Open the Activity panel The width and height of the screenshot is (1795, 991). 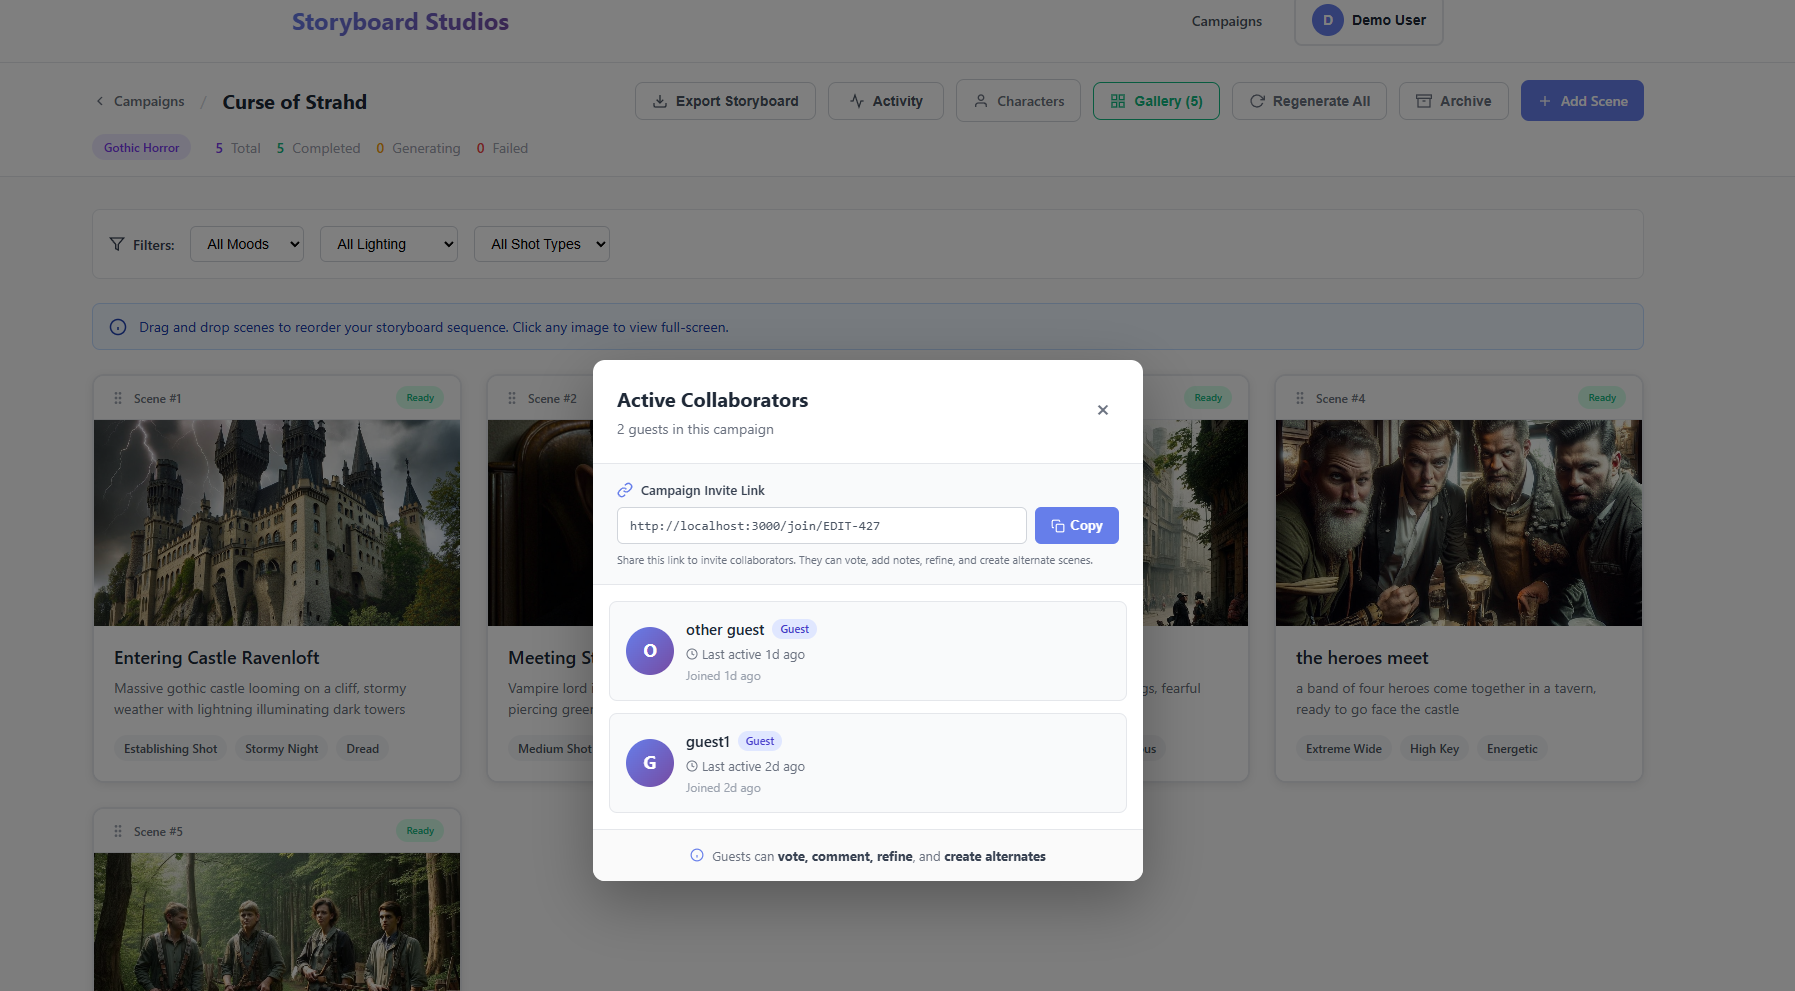click(x=886, y=101)
